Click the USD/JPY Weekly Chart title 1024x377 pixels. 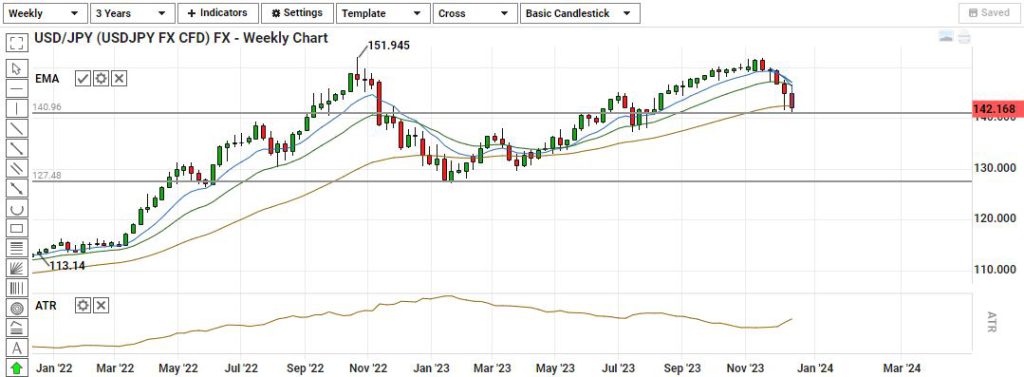[180, 39]
